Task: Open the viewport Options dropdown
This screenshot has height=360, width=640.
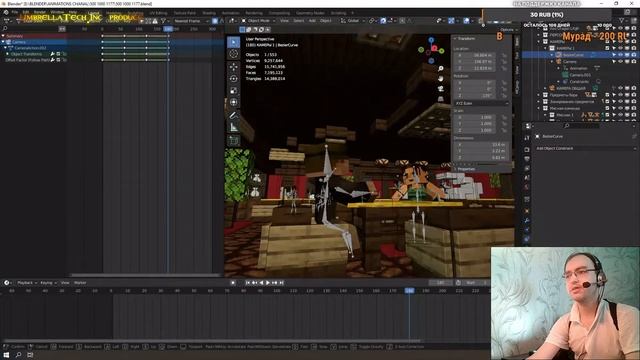Action: pyautogui.click(x=509, y=29)
